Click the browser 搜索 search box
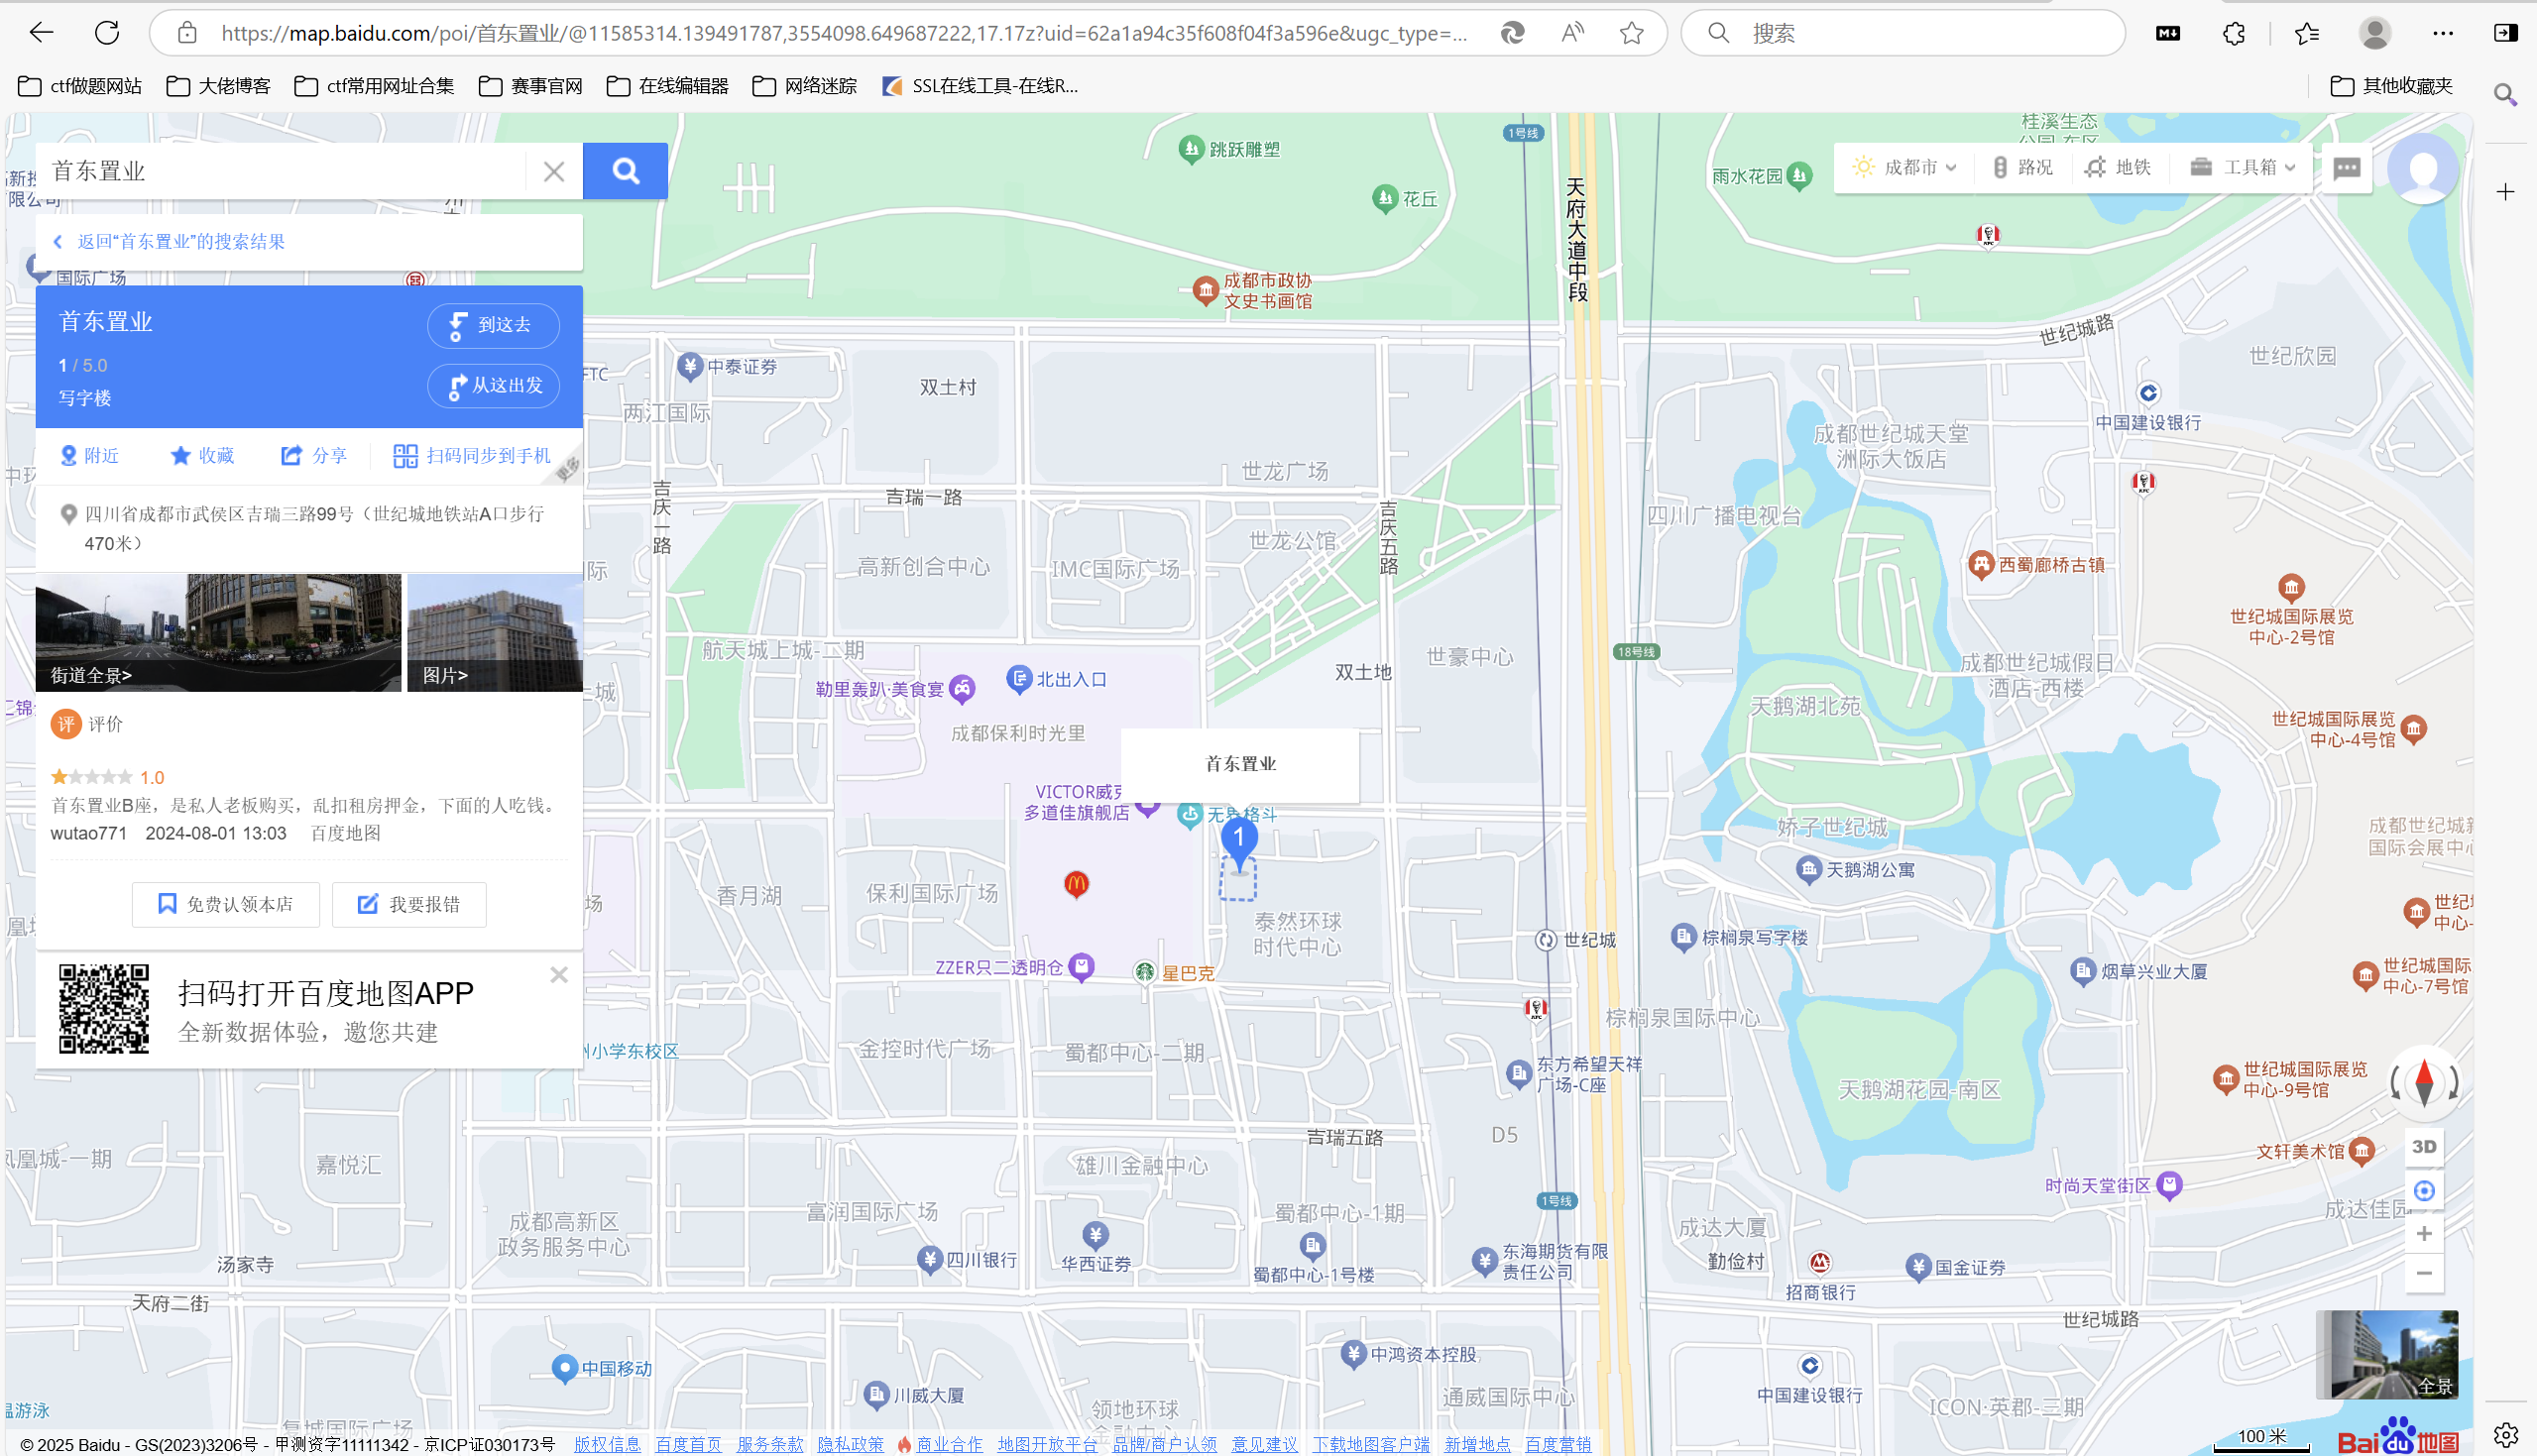 1903,33
